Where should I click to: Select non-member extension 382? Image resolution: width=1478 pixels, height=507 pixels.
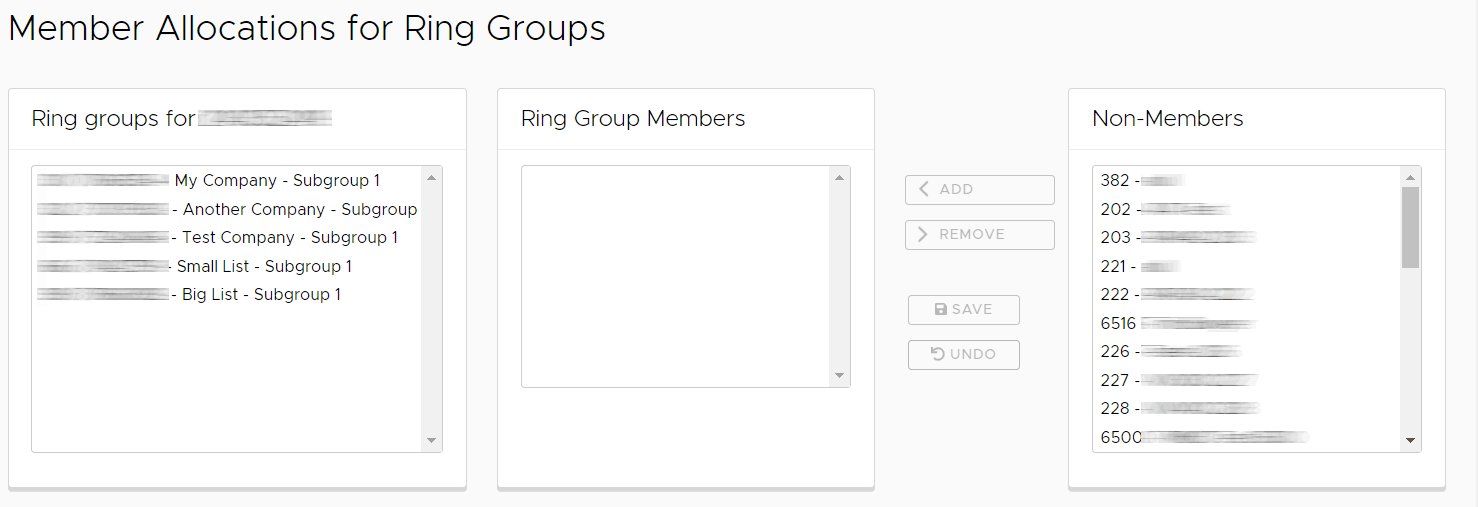[x=1140, y=181]
